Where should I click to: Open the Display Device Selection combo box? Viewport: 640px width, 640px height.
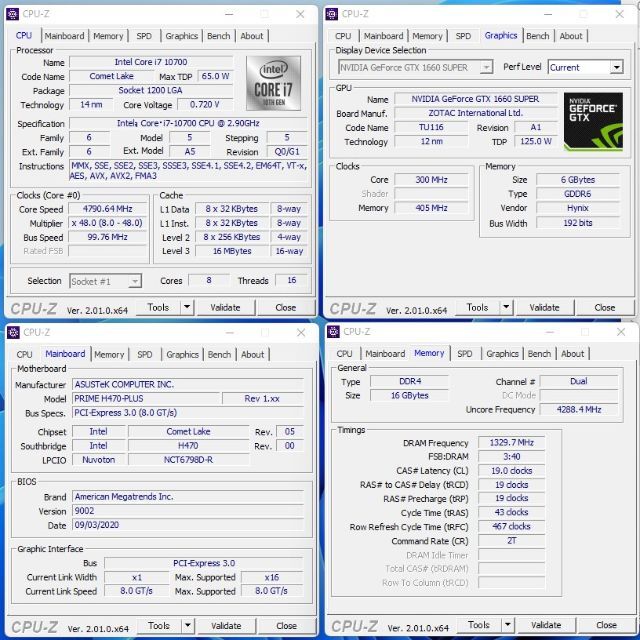pos(415,67)
